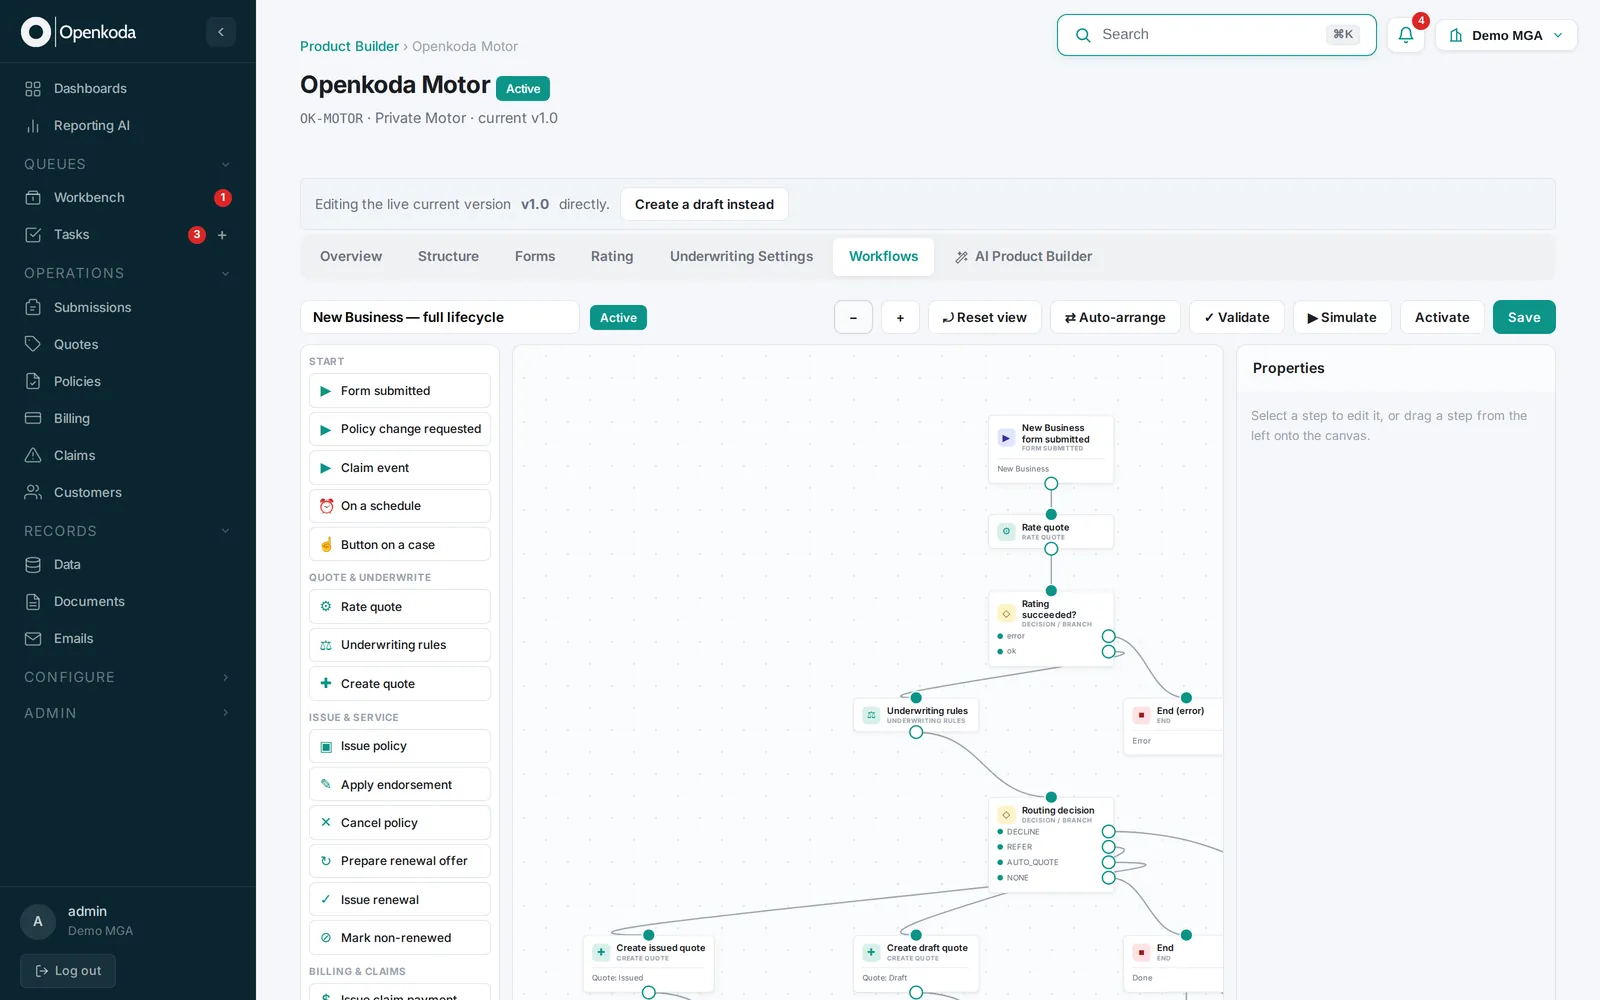Click the Policies document icon

pos(33,382)
